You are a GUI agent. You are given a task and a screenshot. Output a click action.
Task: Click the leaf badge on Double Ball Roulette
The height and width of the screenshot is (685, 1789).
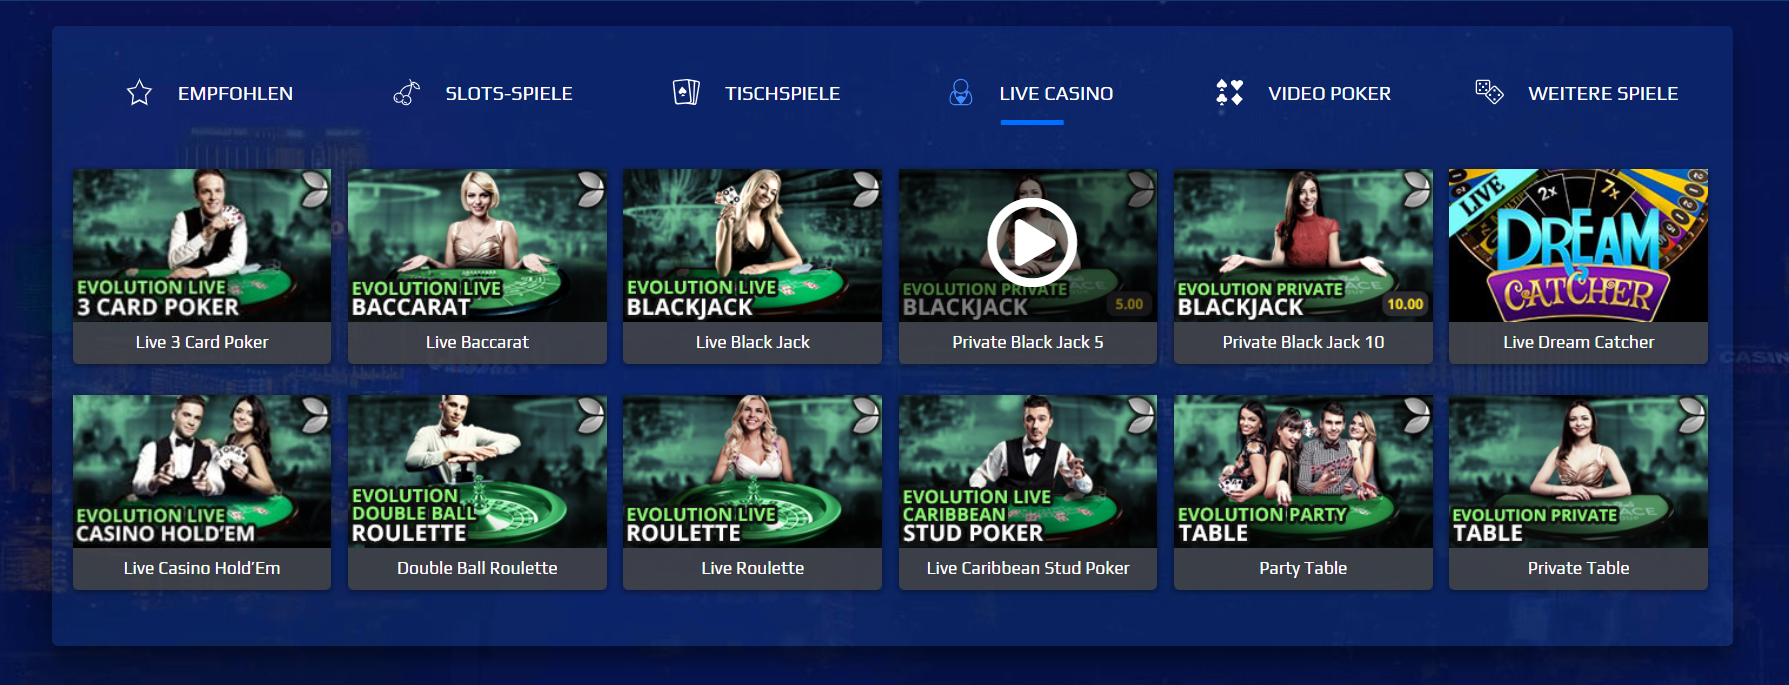[590, 414]
